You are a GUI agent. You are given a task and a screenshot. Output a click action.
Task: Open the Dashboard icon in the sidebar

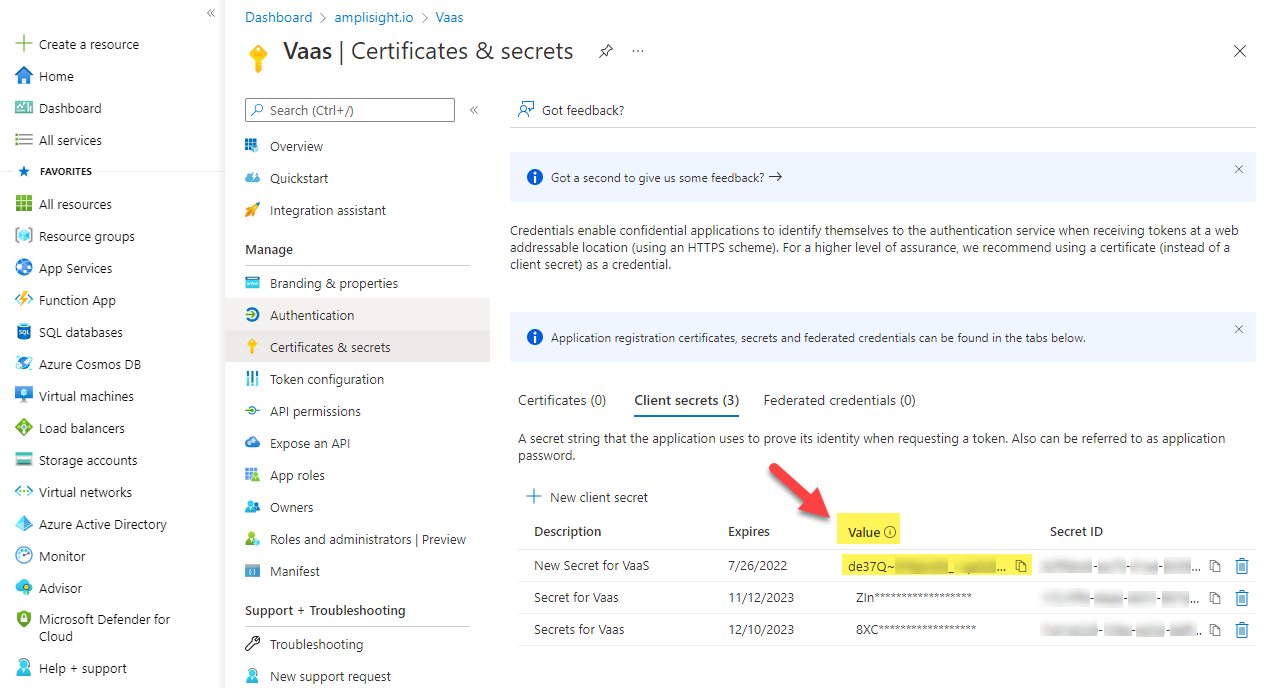(24, 108)
